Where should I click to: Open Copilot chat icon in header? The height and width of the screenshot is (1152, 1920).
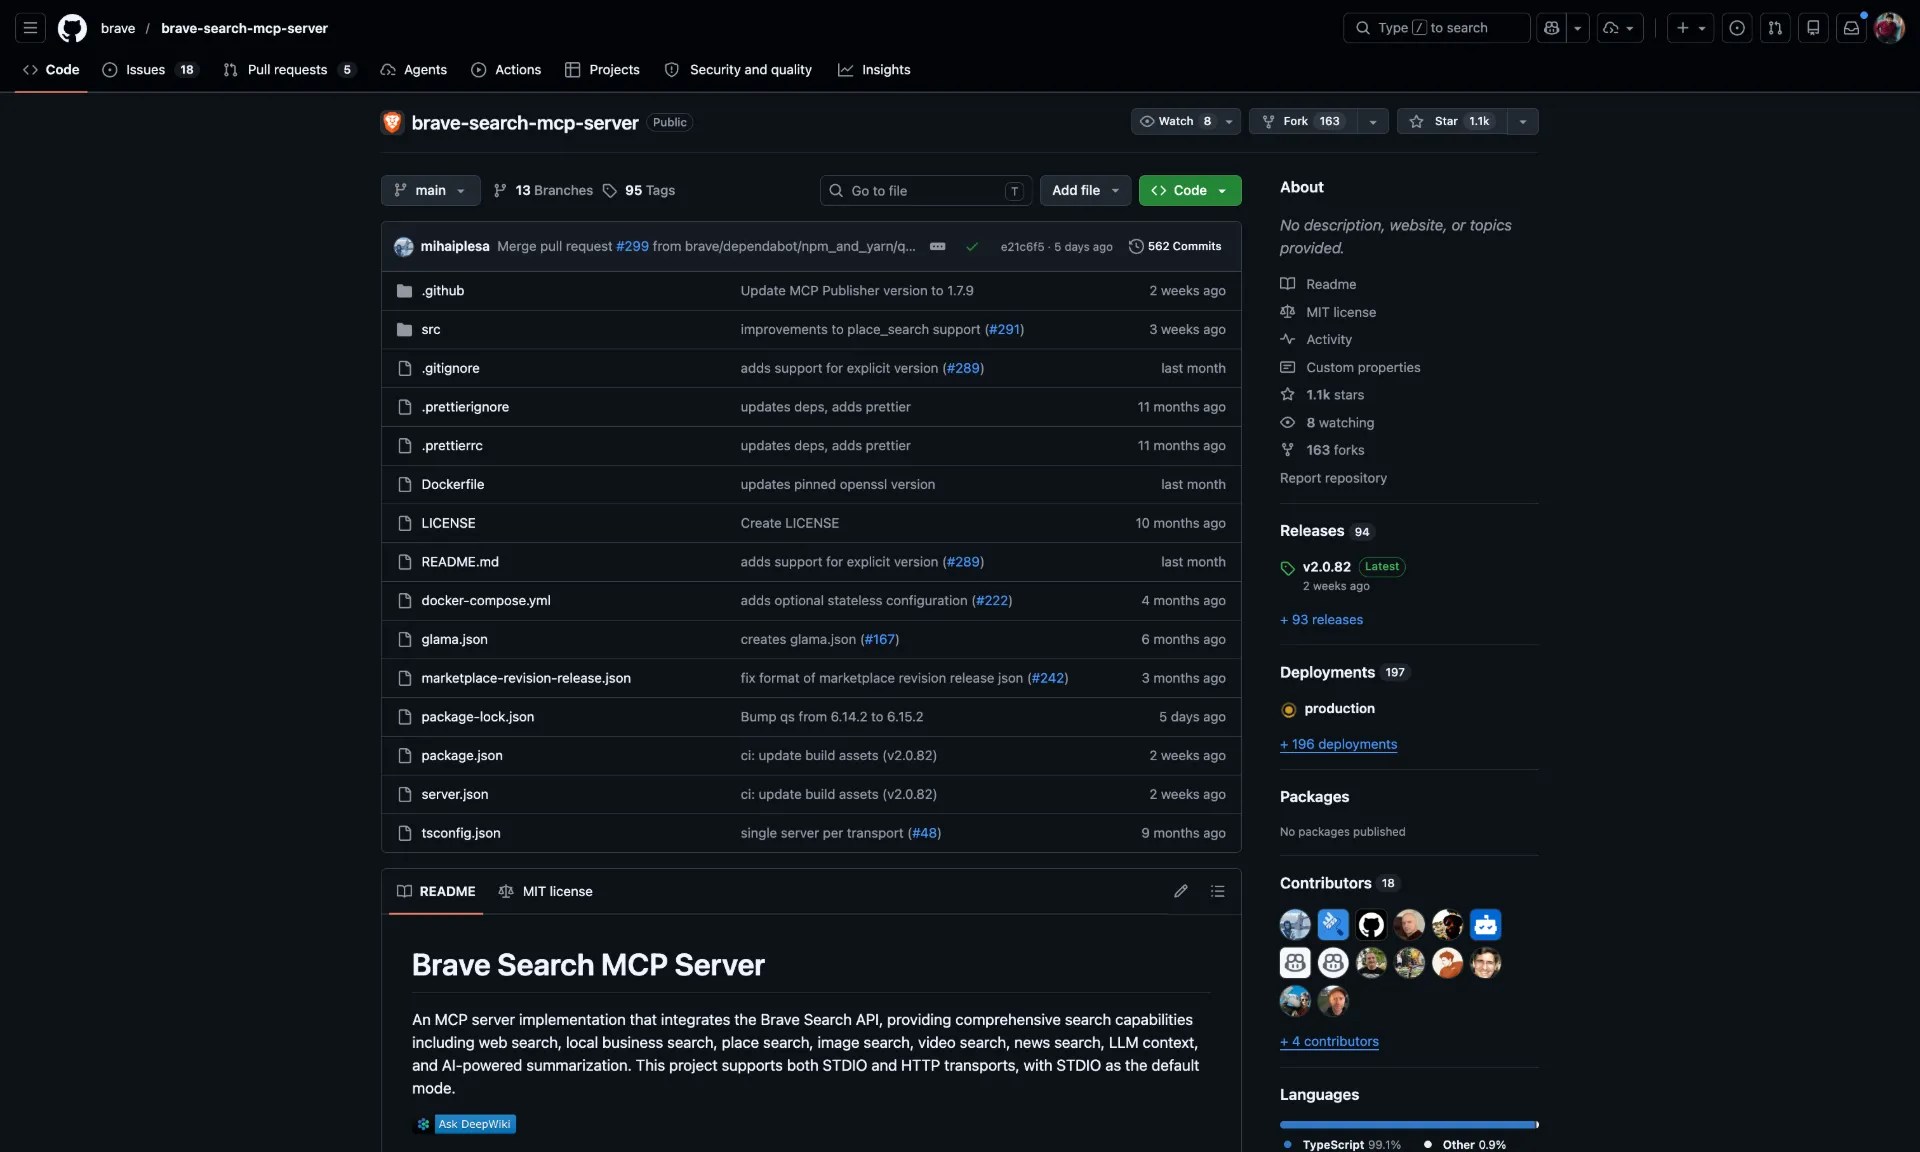point(1551,28)
